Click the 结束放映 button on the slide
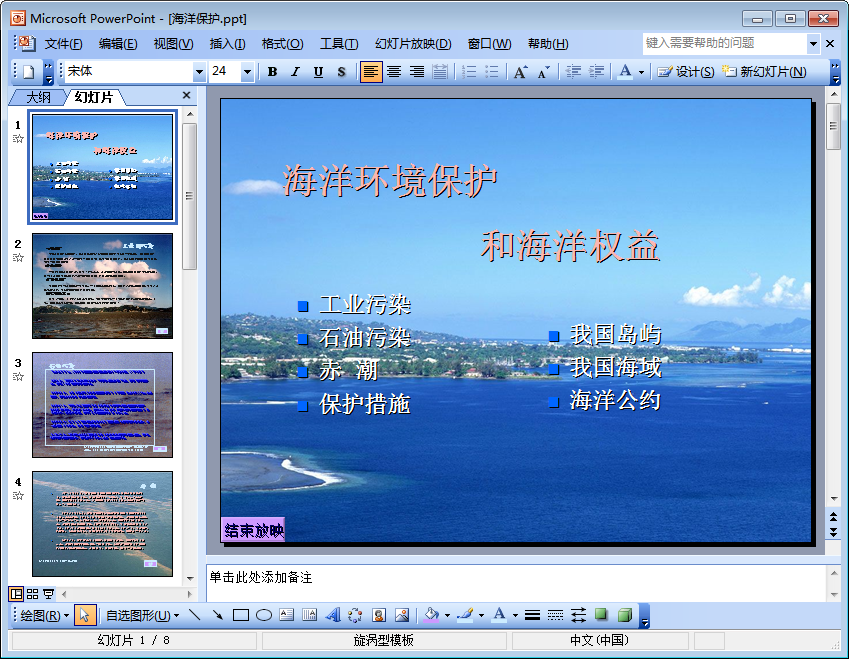Image resolution: width=849 pixels, height=659 pixels. click(x=253, y=530)
